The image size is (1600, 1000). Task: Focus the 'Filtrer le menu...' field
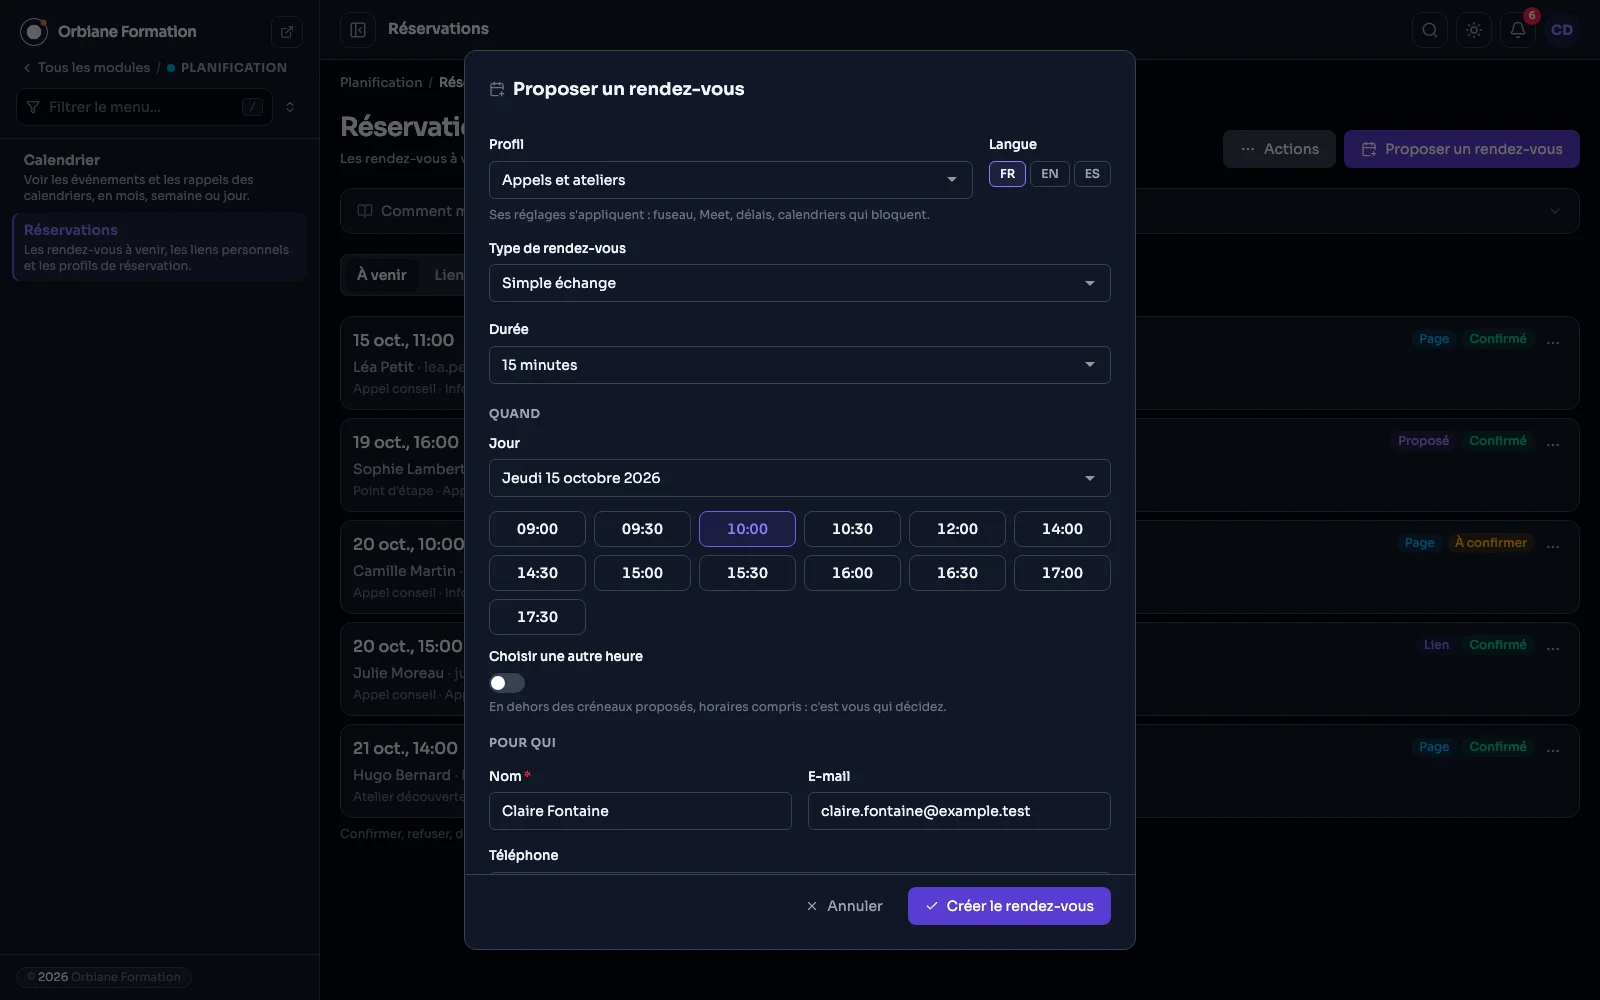(x=145, y=107)
